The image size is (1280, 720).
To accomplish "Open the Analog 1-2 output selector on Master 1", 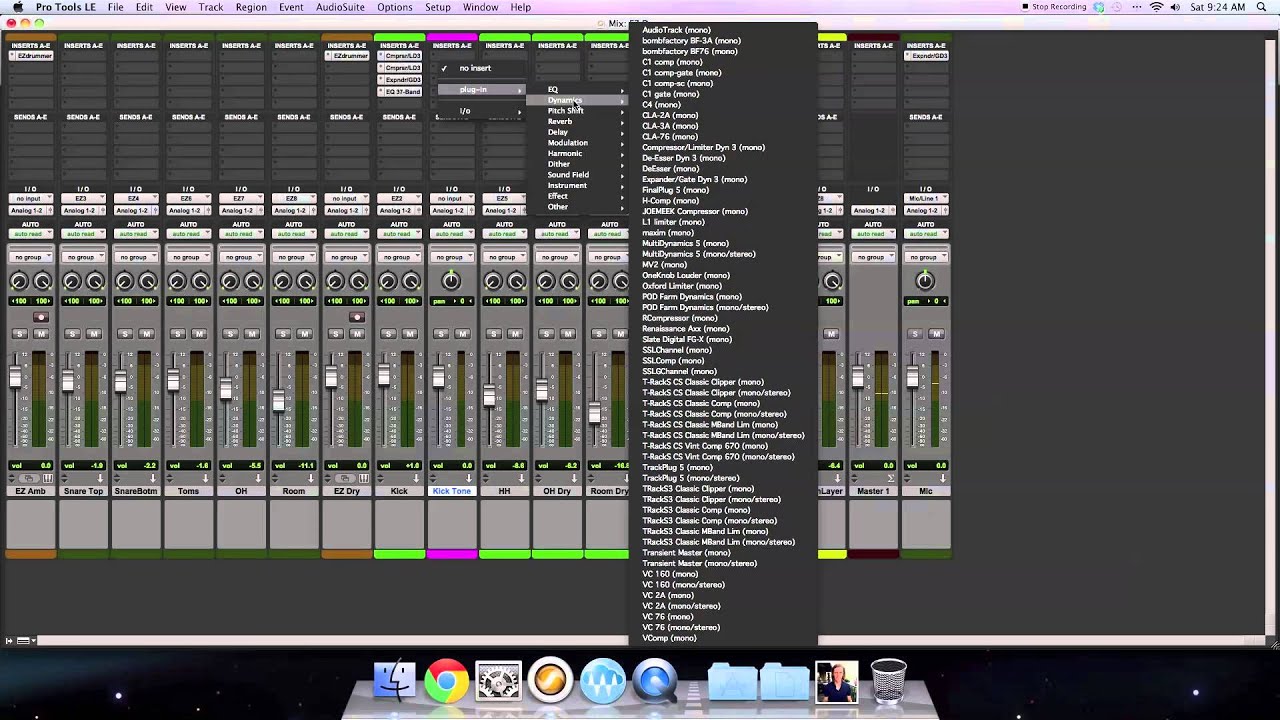I will [873, 210].
